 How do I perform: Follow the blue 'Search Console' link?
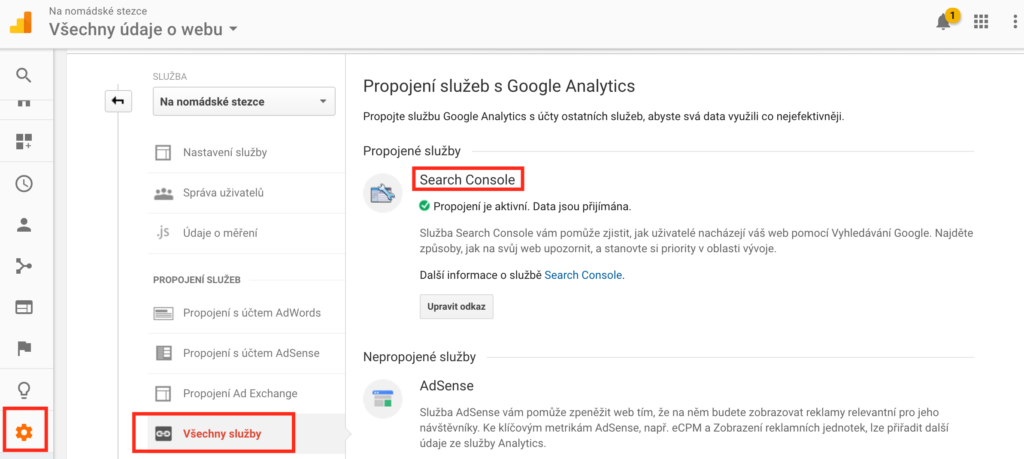pos(583,274)
